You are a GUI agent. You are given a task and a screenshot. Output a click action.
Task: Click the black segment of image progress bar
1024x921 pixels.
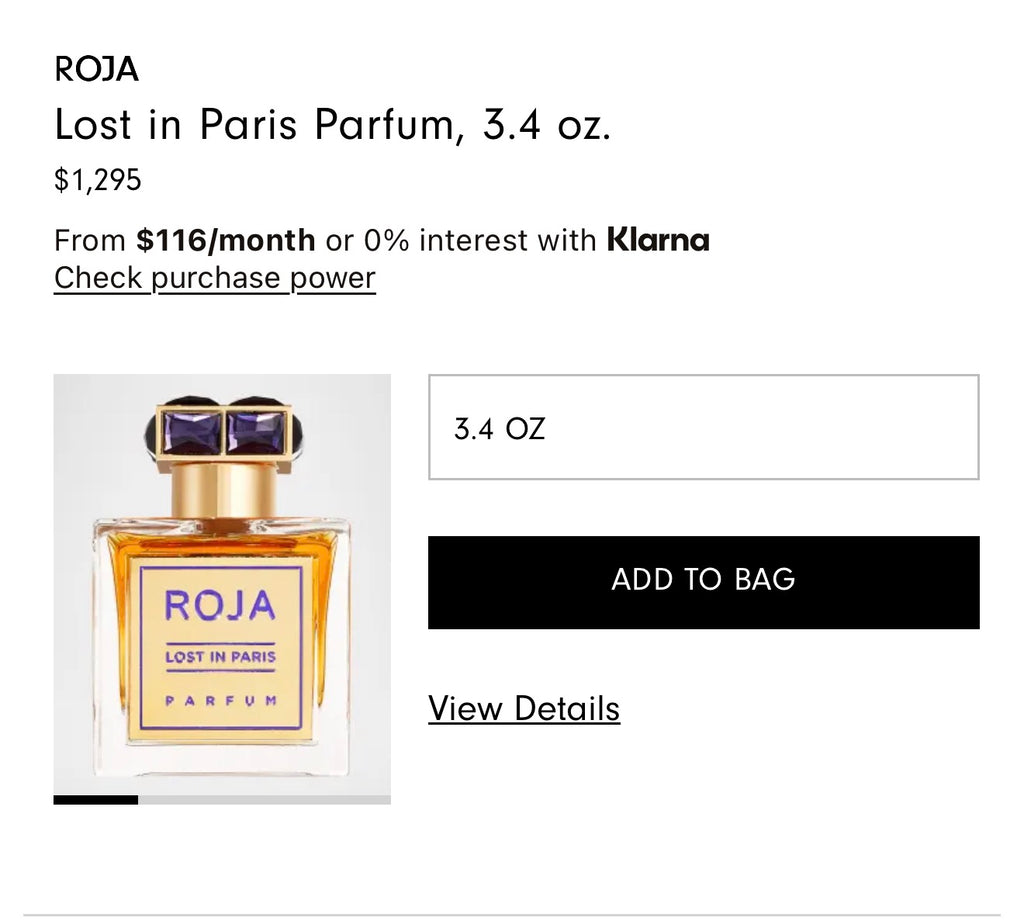click(96, 800)
